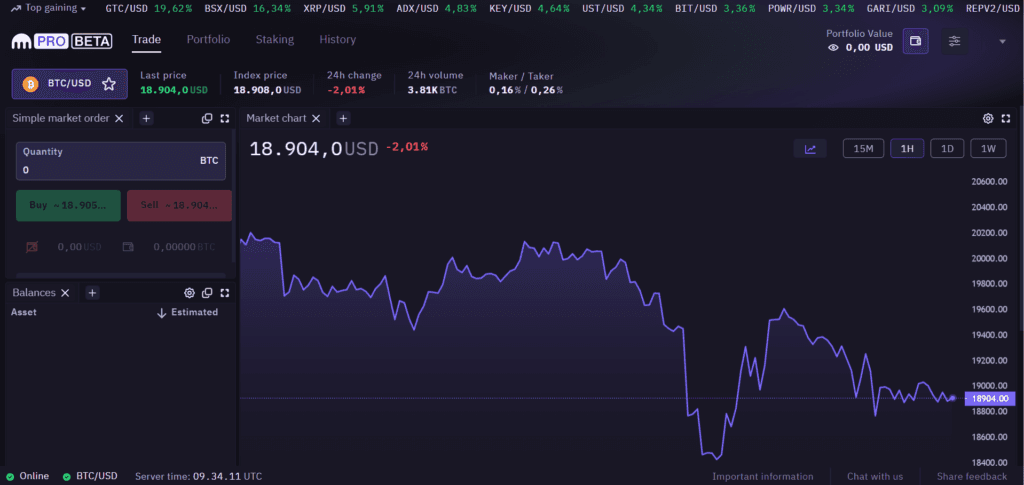Select the line chart type icon

click(810, 149)
